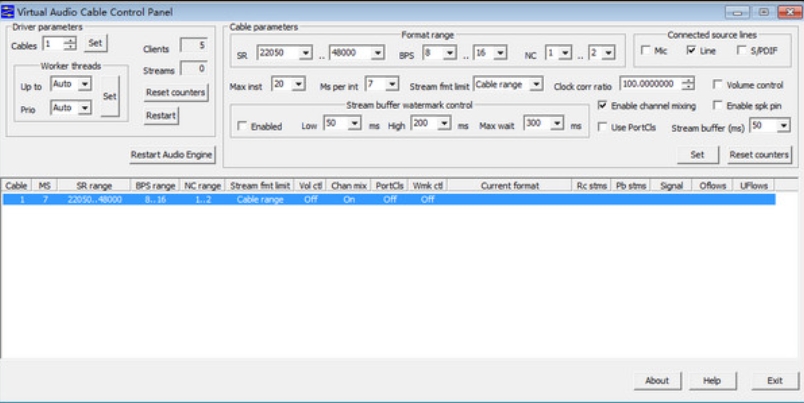Click Reset counters in Driver parameters
The height and width of the screenshot is (403, 804).
(175, 93)
